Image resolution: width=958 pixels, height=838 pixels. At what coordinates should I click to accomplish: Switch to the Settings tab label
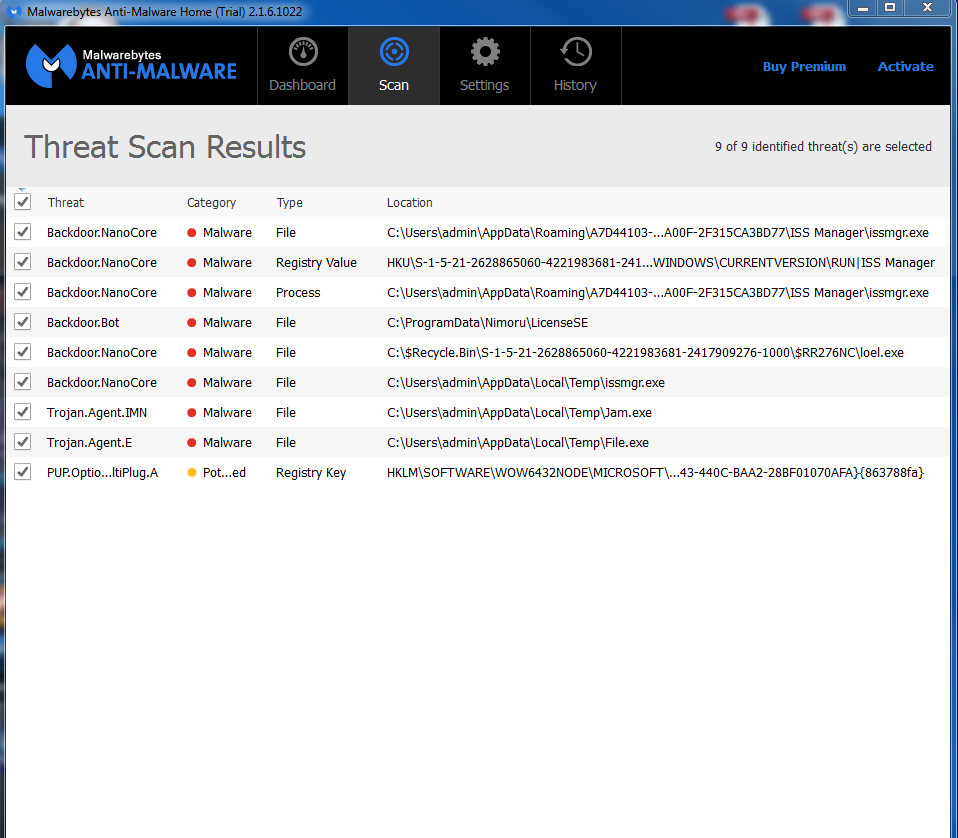tap(484, 85)
